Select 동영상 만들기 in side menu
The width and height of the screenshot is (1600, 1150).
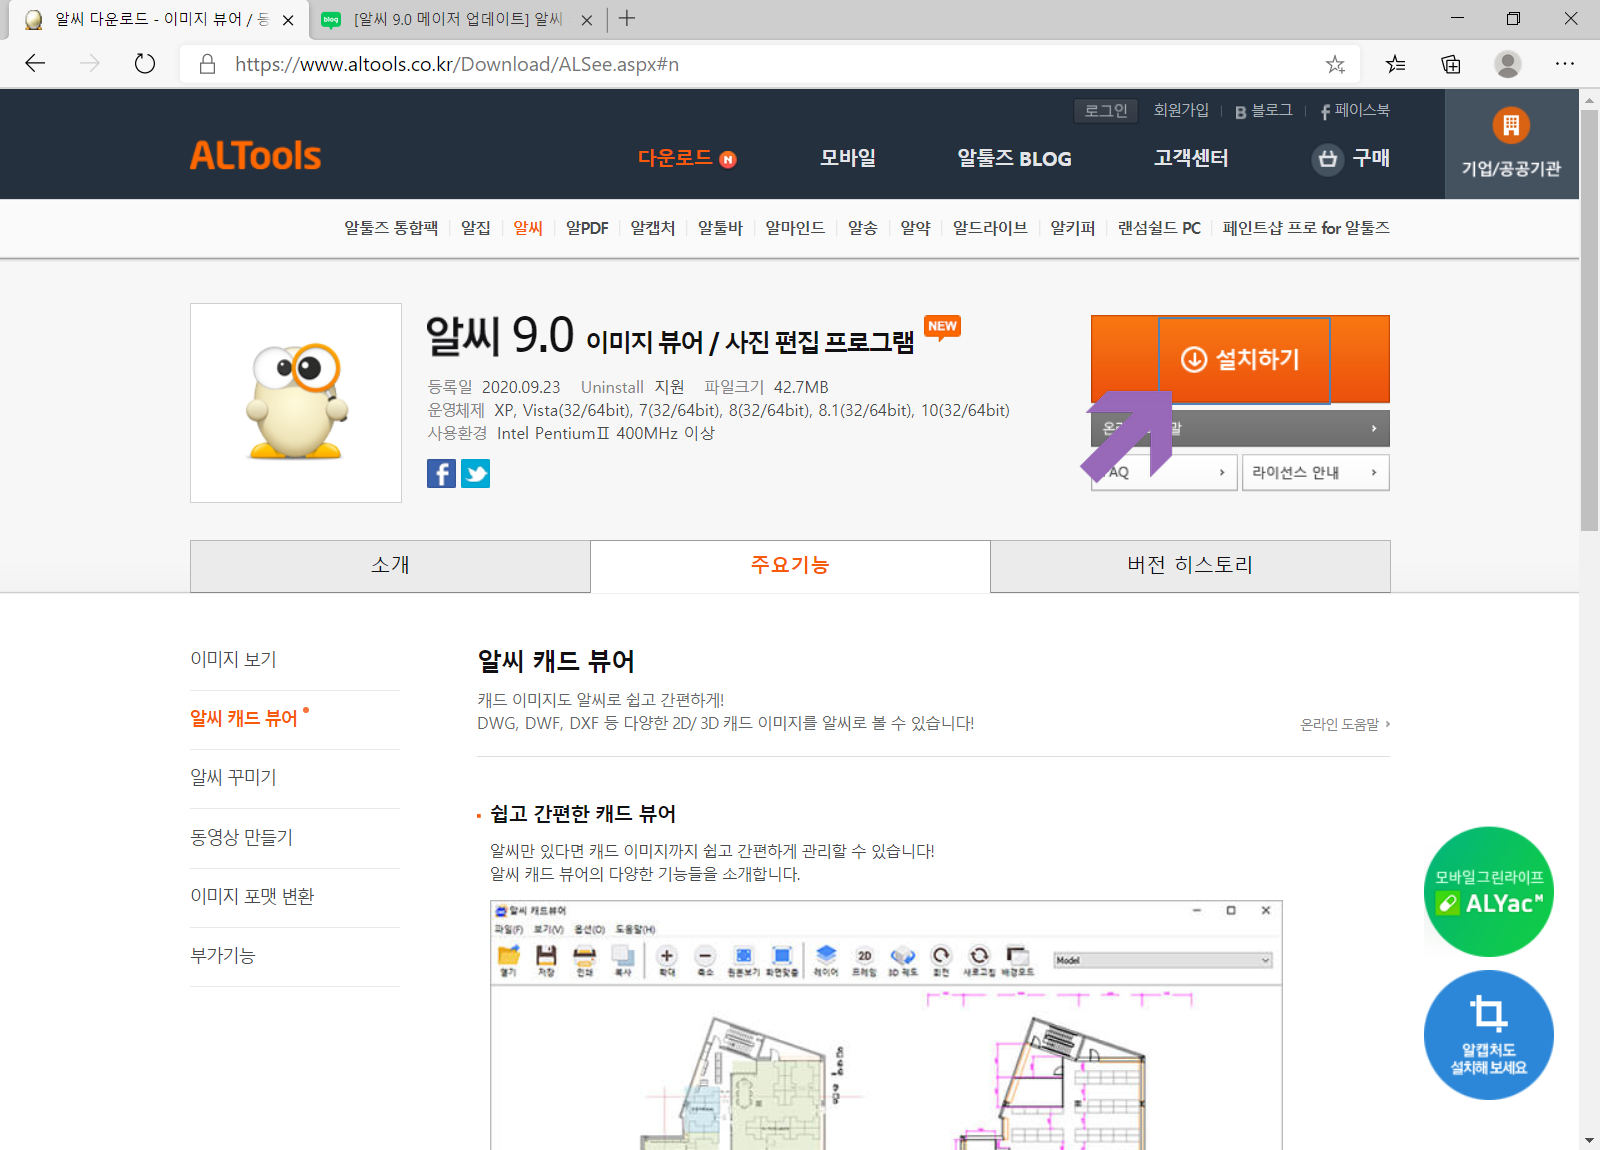pos(242,837)
